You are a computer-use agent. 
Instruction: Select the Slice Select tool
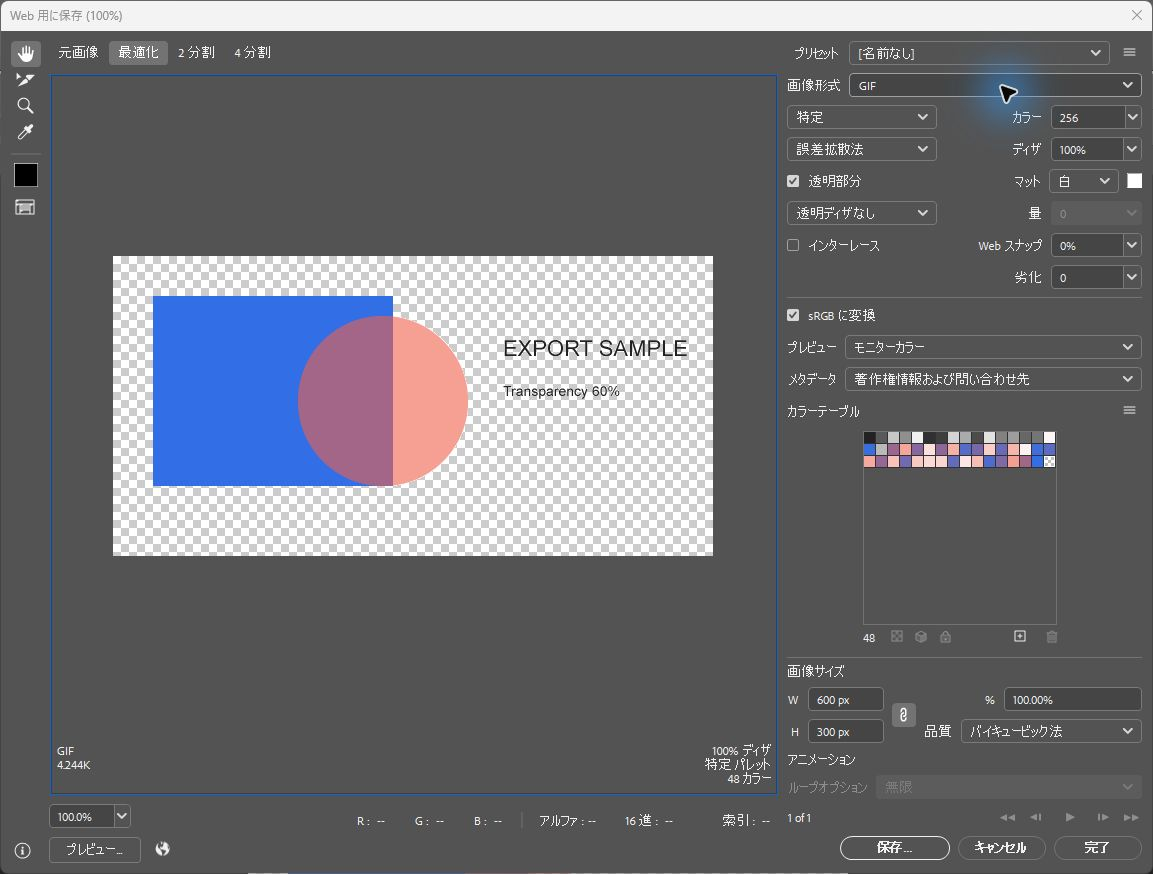pos(26,79)
